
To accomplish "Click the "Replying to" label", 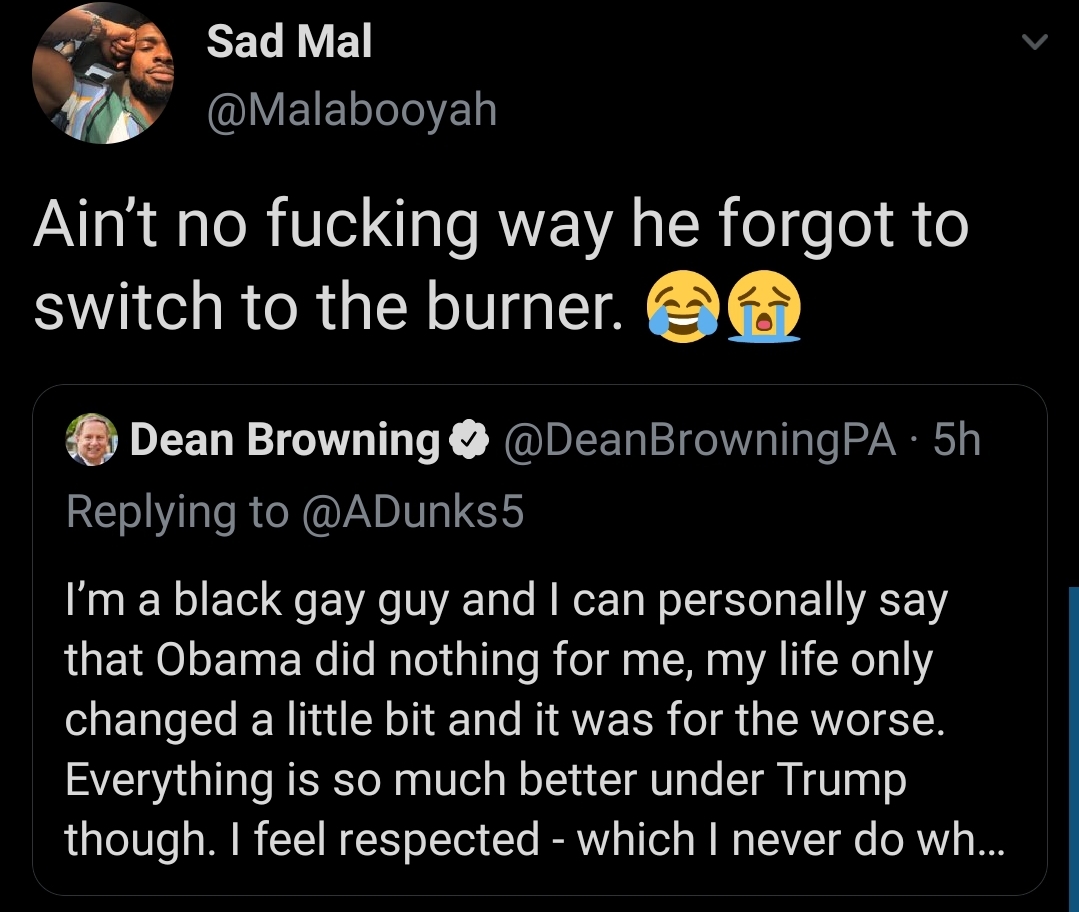I will point(177,511).
